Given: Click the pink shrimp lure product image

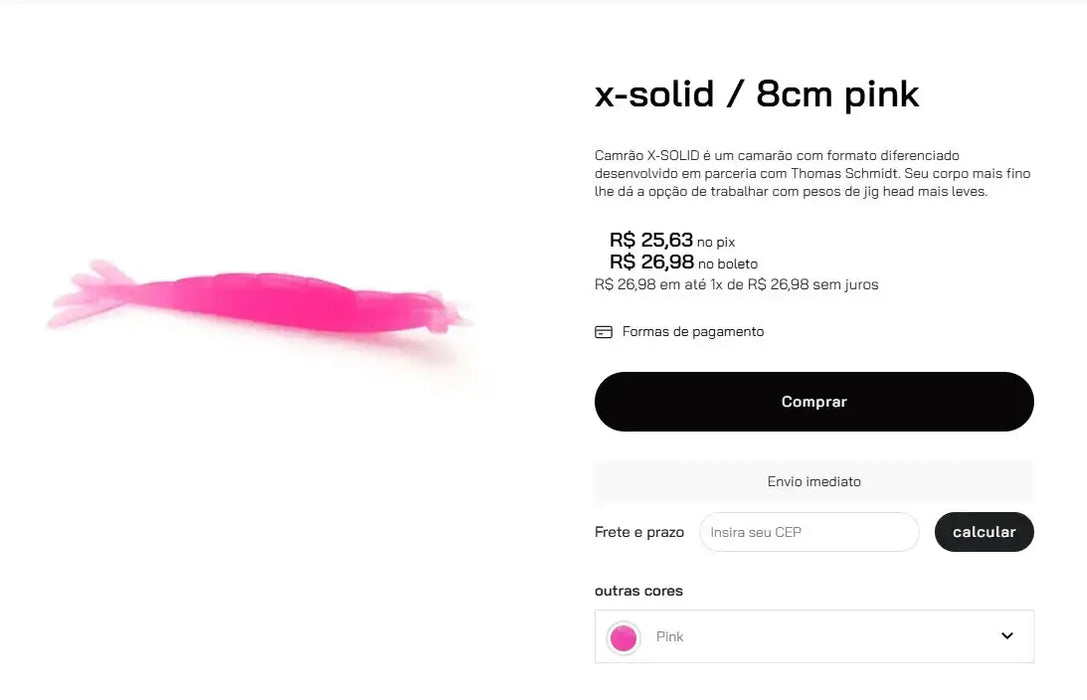Looking at the screenshot, I should click(270, 300).
